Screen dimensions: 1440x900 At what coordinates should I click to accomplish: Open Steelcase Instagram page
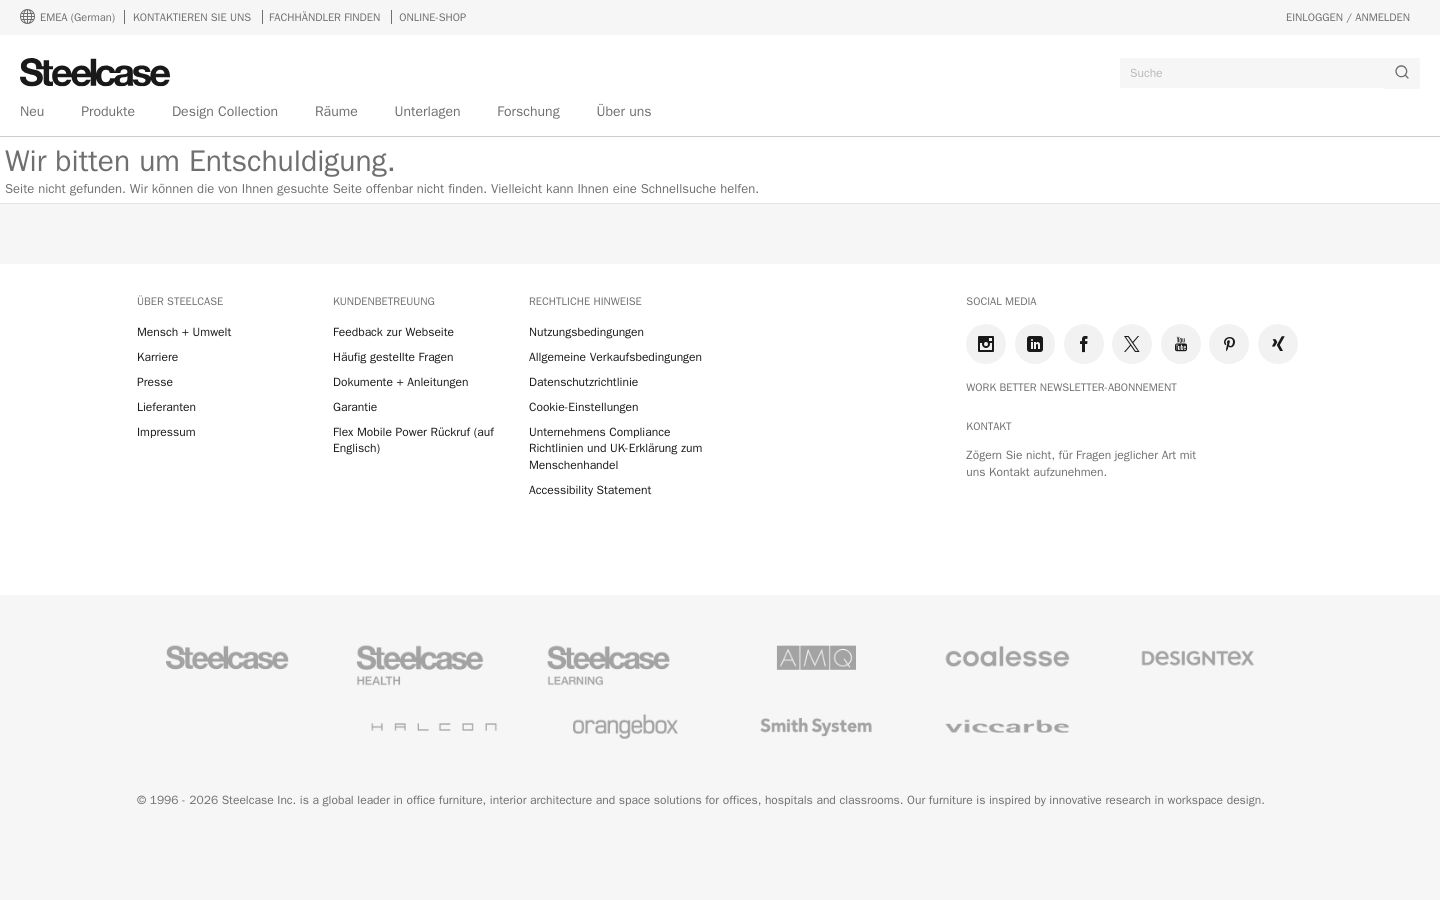986,344
